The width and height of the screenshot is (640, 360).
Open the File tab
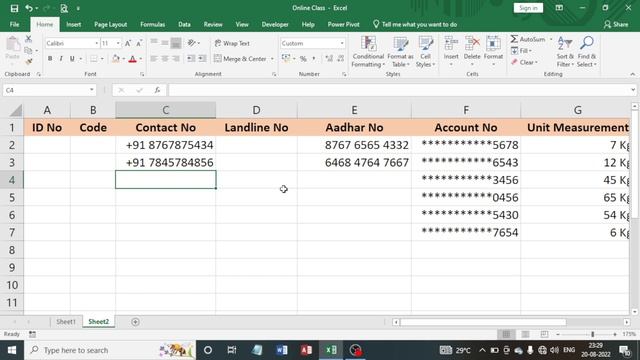point(14,24)
